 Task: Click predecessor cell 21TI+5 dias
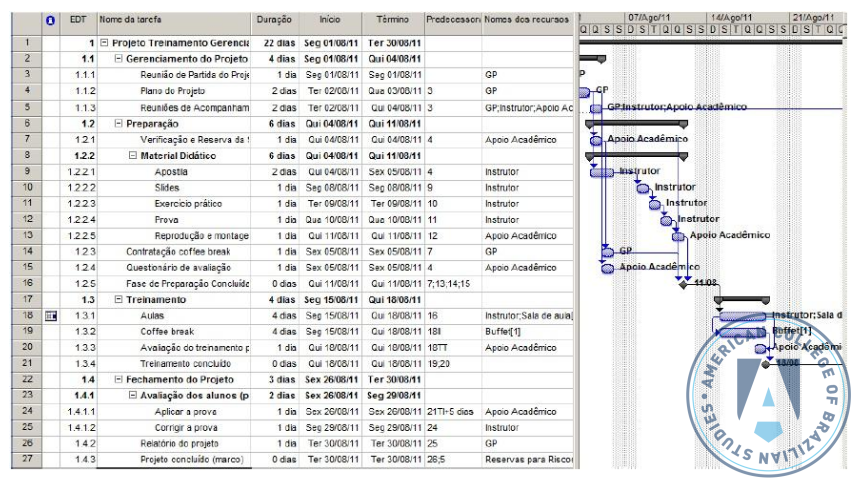point(453,411)
